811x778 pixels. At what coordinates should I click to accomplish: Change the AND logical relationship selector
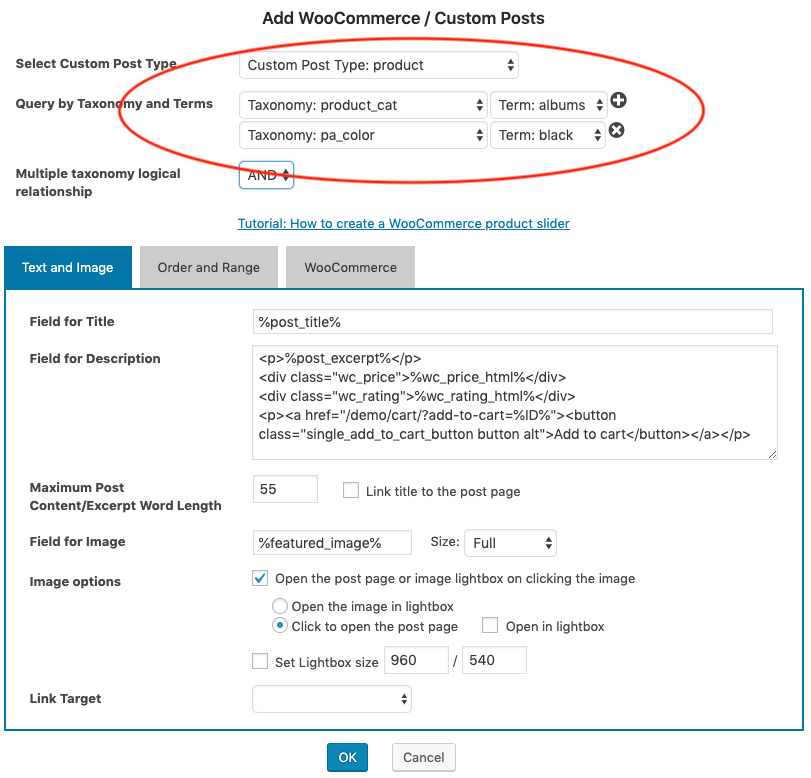tap(267, 175)
